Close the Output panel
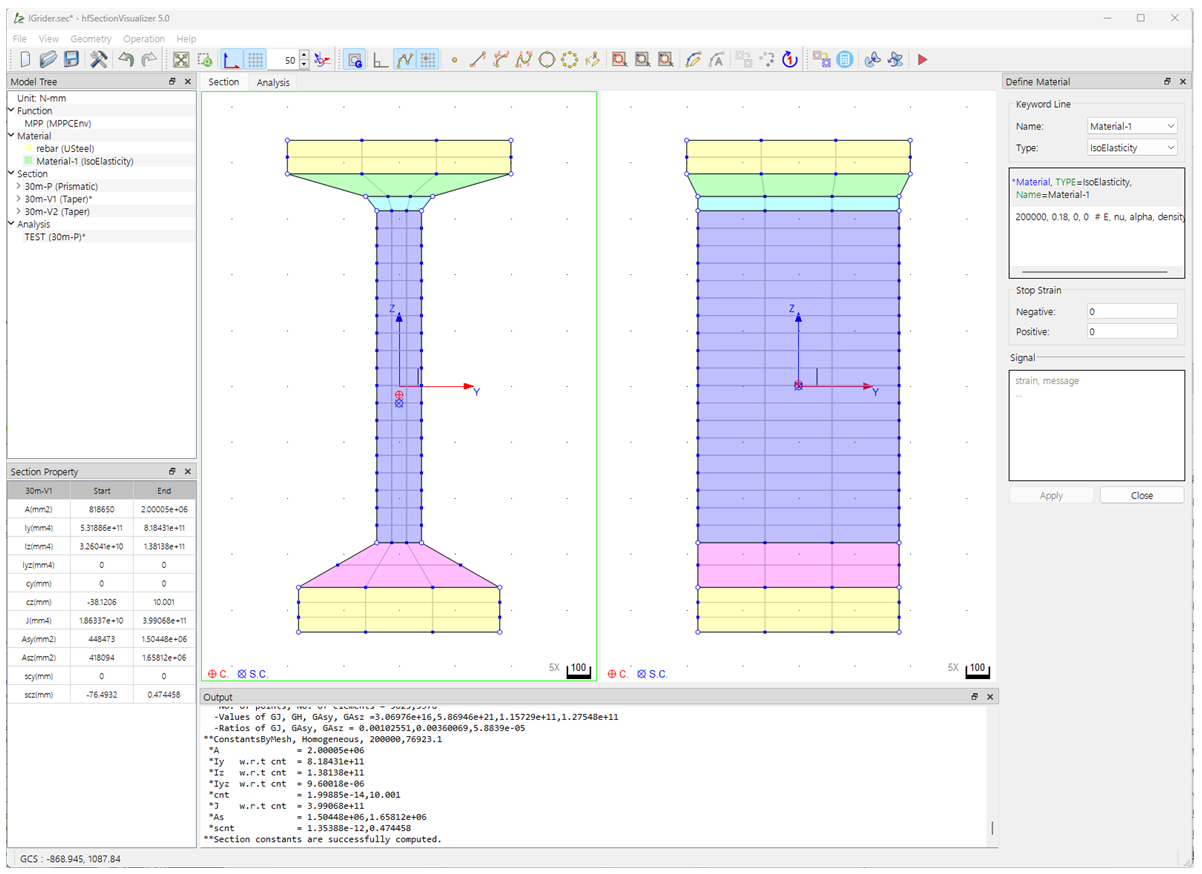Image resolution: width=1202 pixels, height=874 pixels. coord(989,697)
